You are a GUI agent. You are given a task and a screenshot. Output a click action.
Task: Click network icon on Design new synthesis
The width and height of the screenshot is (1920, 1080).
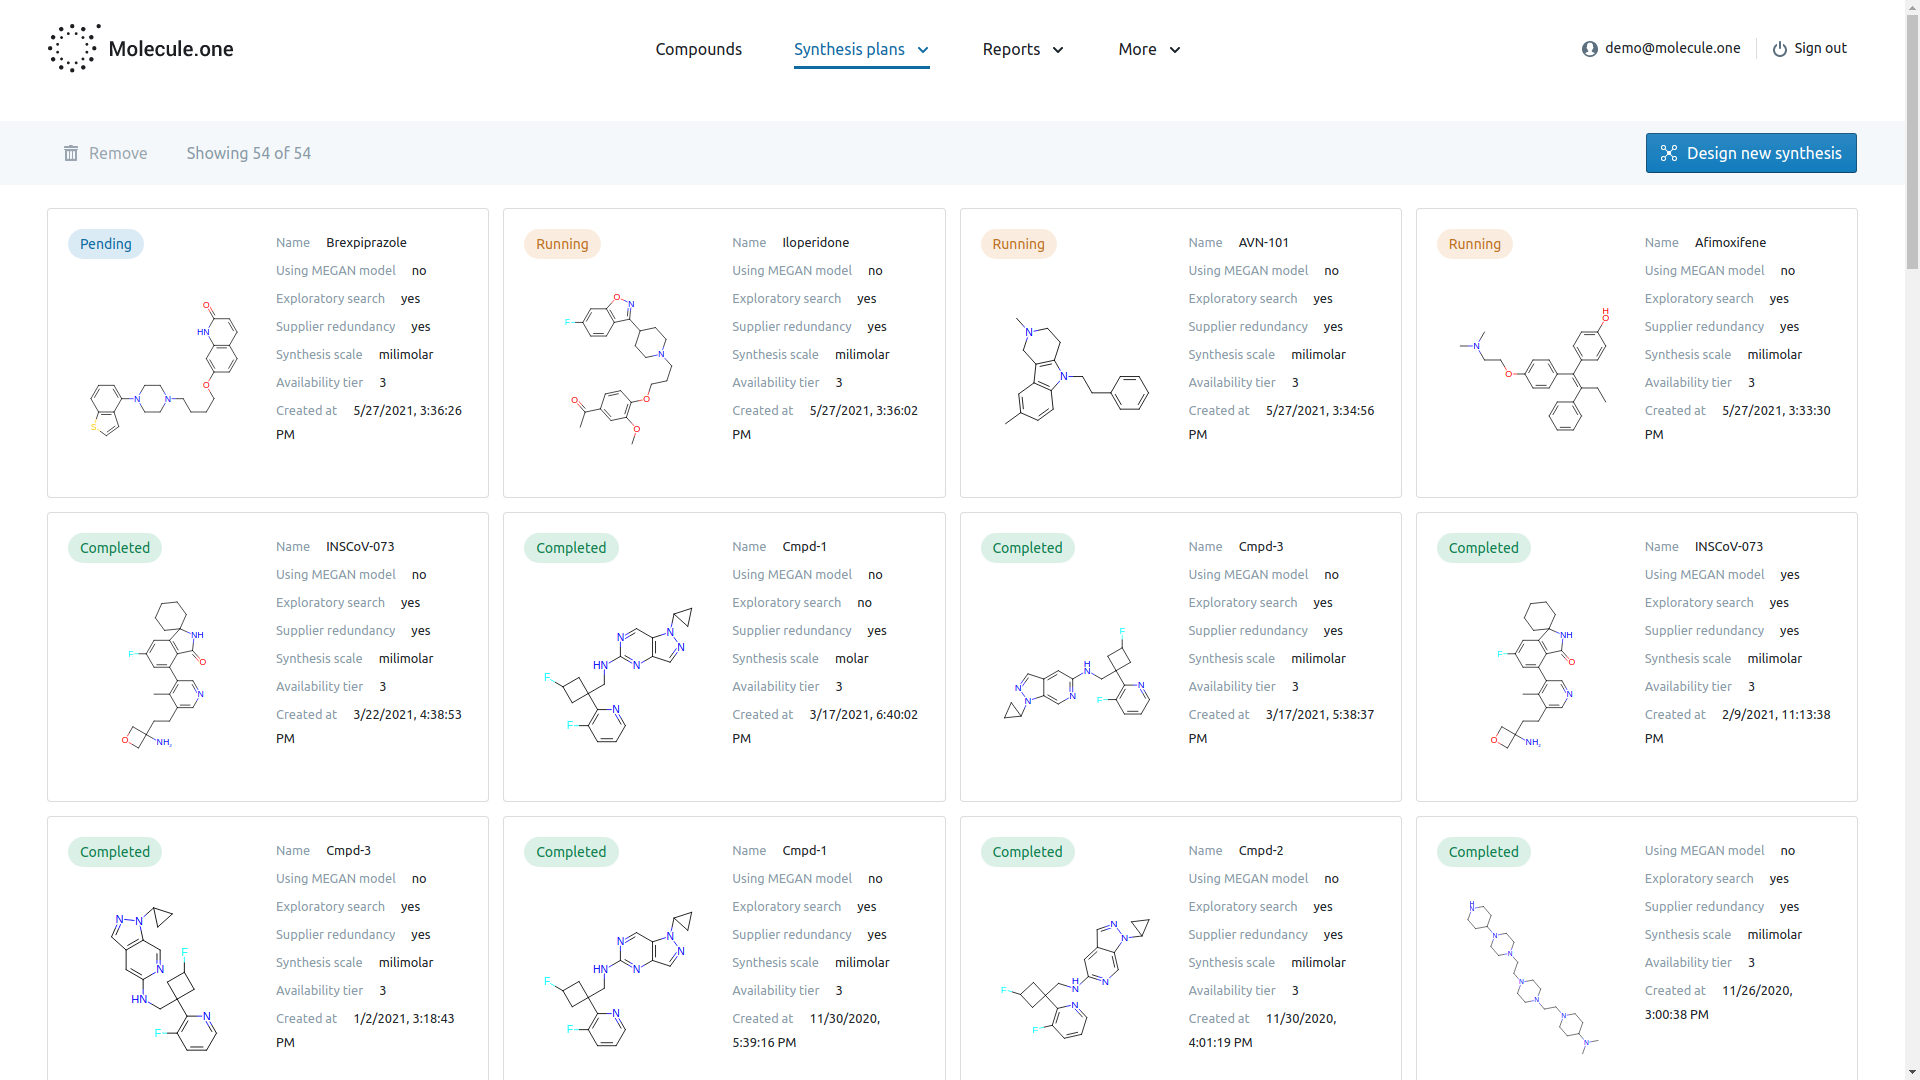[1668, 153]
